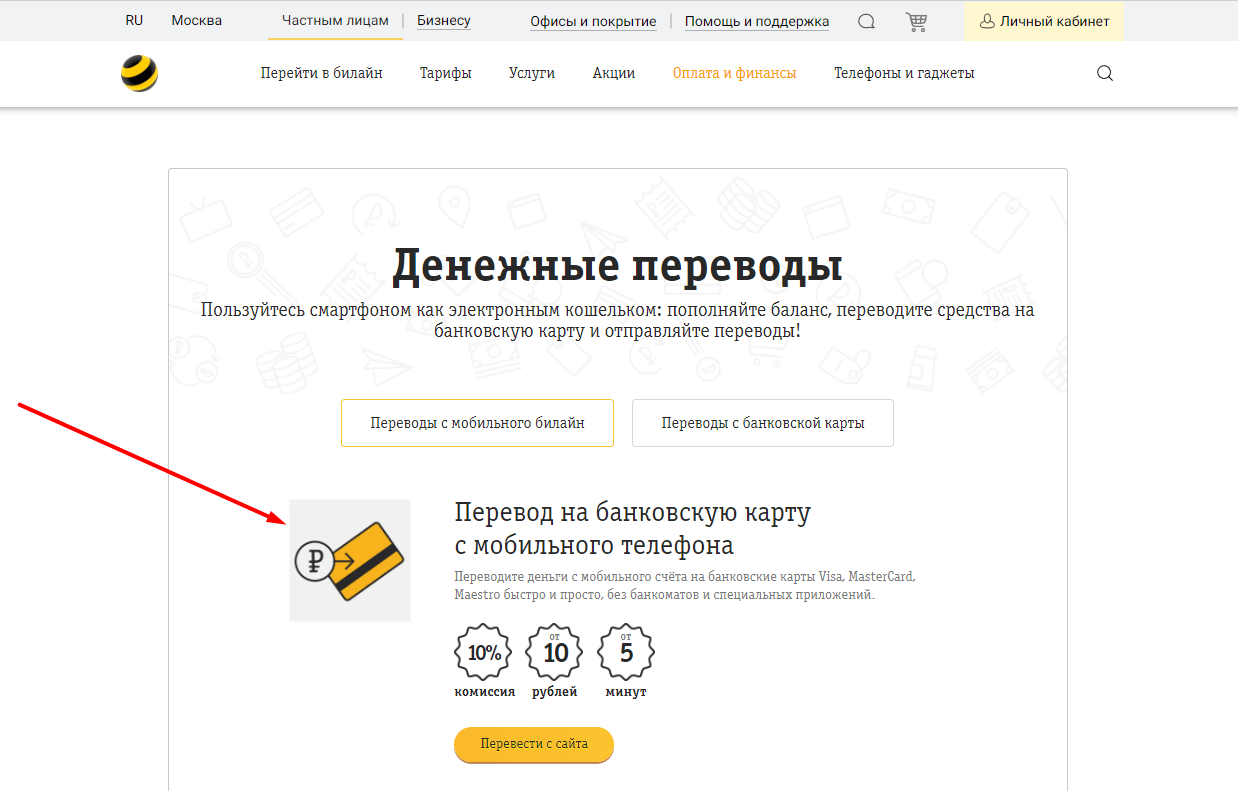Click the 10 rubles minimum badge
Viewport: 1238px width, 791px height.
[x=555, y=653]
